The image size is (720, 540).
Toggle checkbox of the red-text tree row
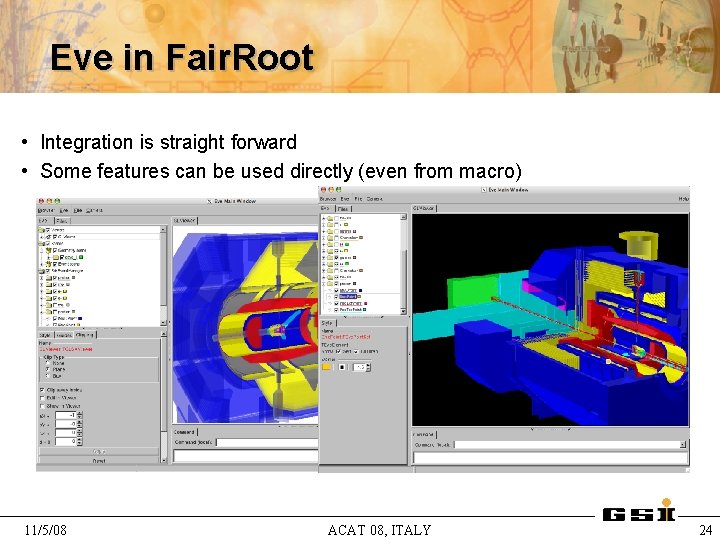336,304
